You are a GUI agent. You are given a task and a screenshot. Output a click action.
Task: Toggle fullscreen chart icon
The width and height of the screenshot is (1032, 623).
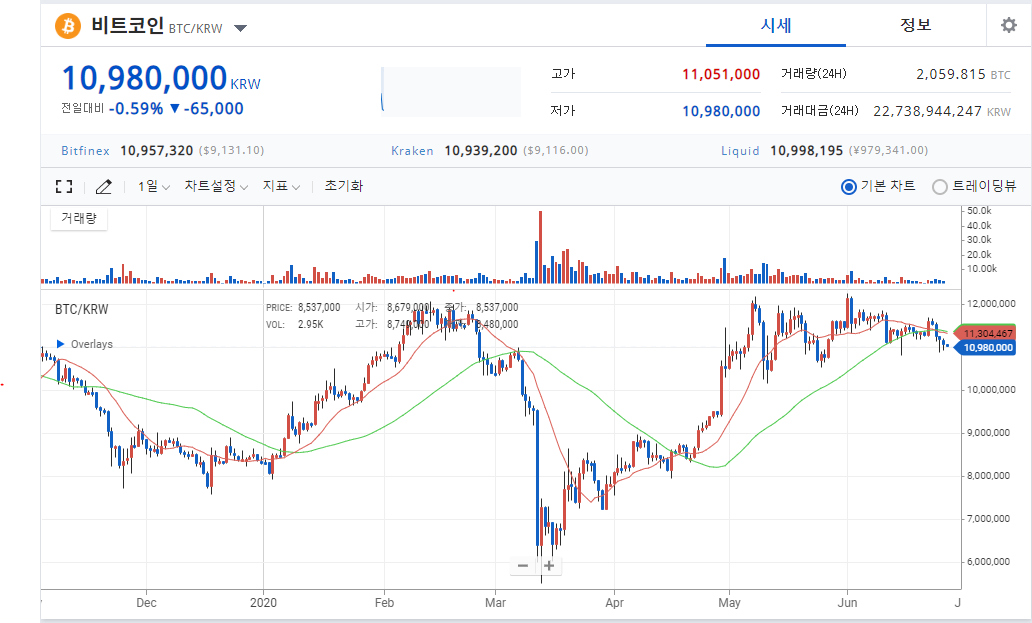tap(64, 187)
